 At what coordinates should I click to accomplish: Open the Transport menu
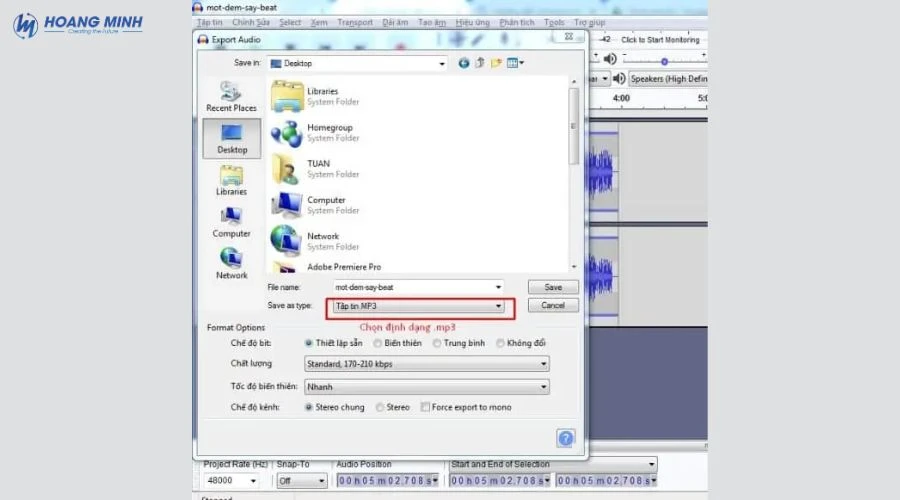[355, 22]
